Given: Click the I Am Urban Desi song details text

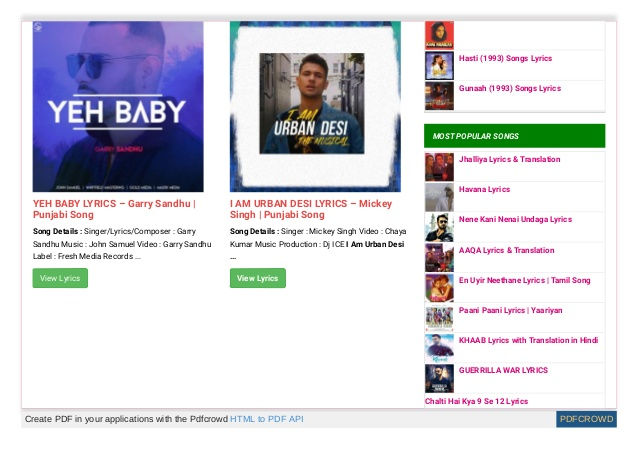Looking at the screenshot, I should 318,244.
